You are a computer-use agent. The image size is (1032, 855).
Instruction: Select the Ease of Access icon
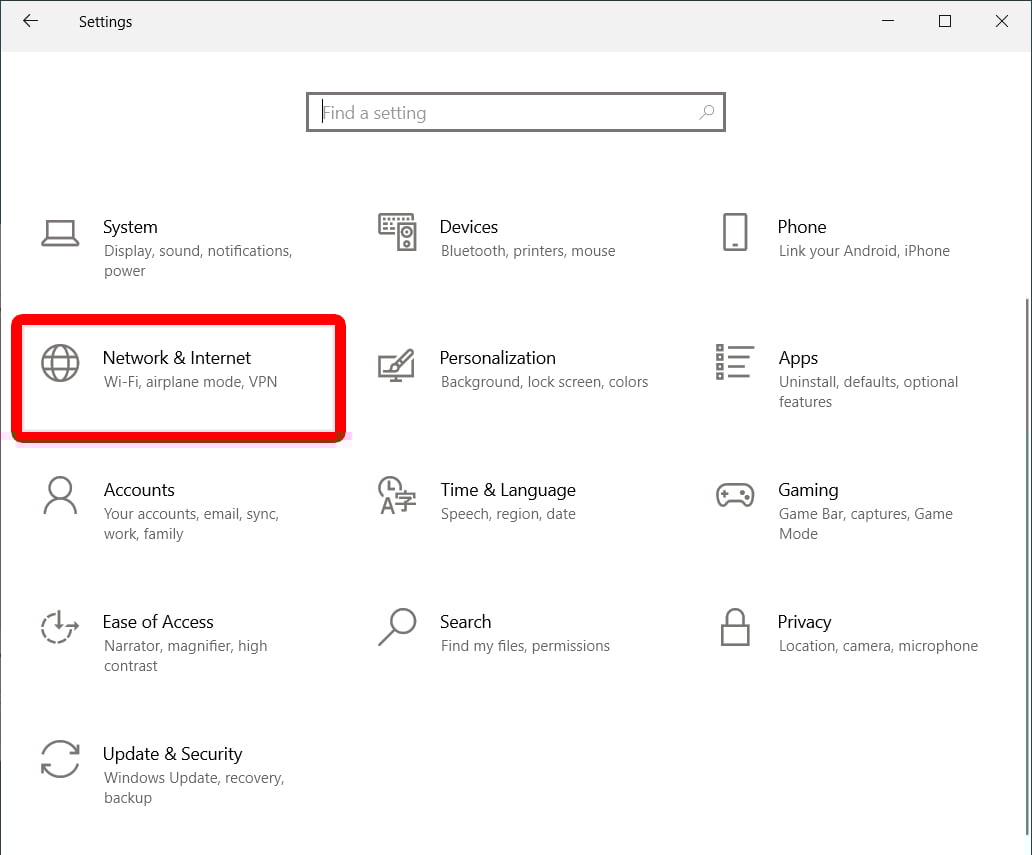tap(60, 627)
